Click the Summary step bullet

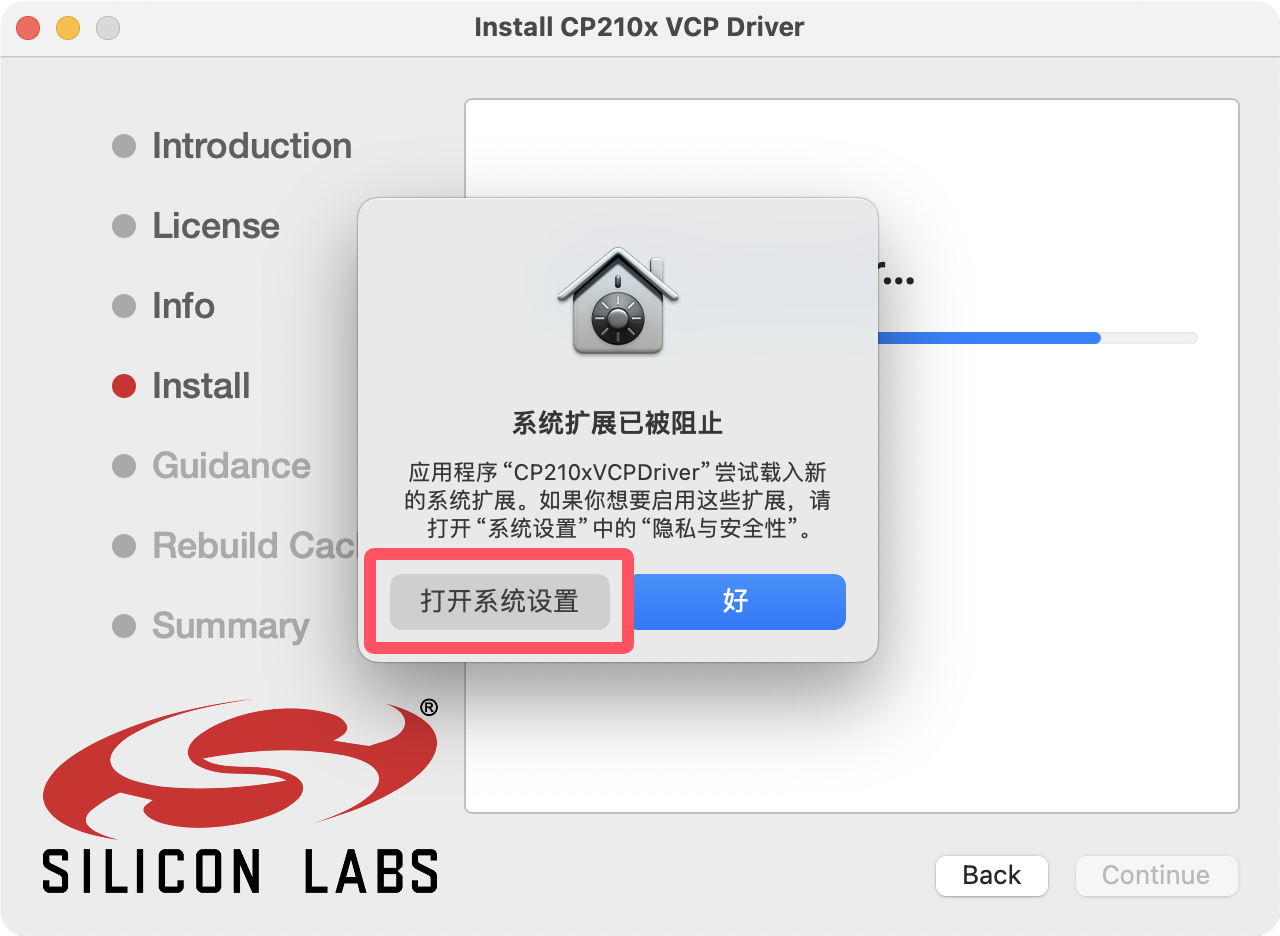pos(124,626)
